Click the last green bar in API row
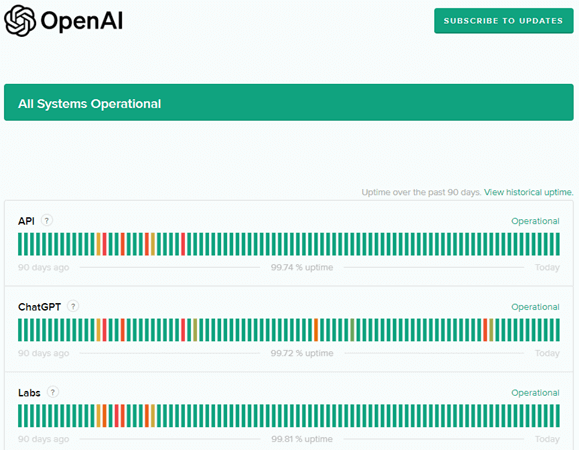The image size is (579, 450). (558, 244)
